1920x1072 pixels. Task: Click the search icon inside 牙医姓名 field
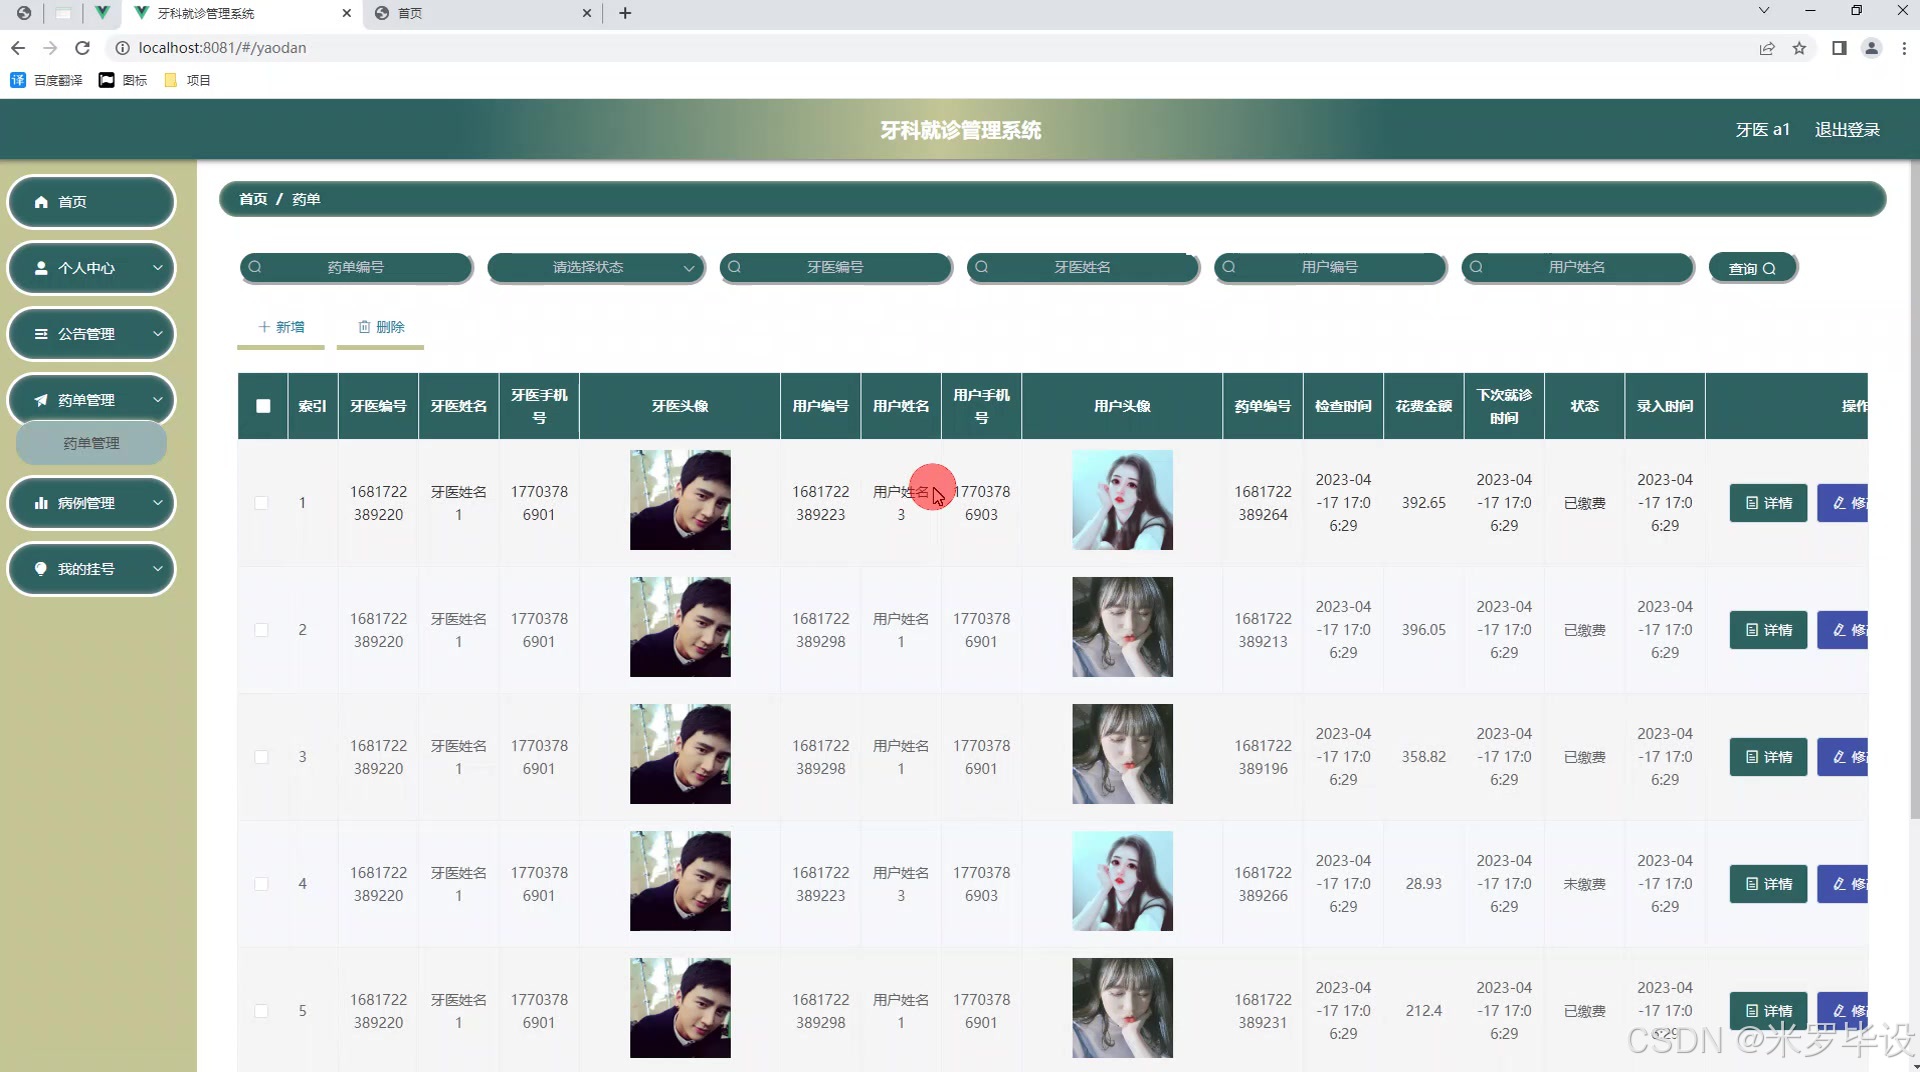(982, 267)
